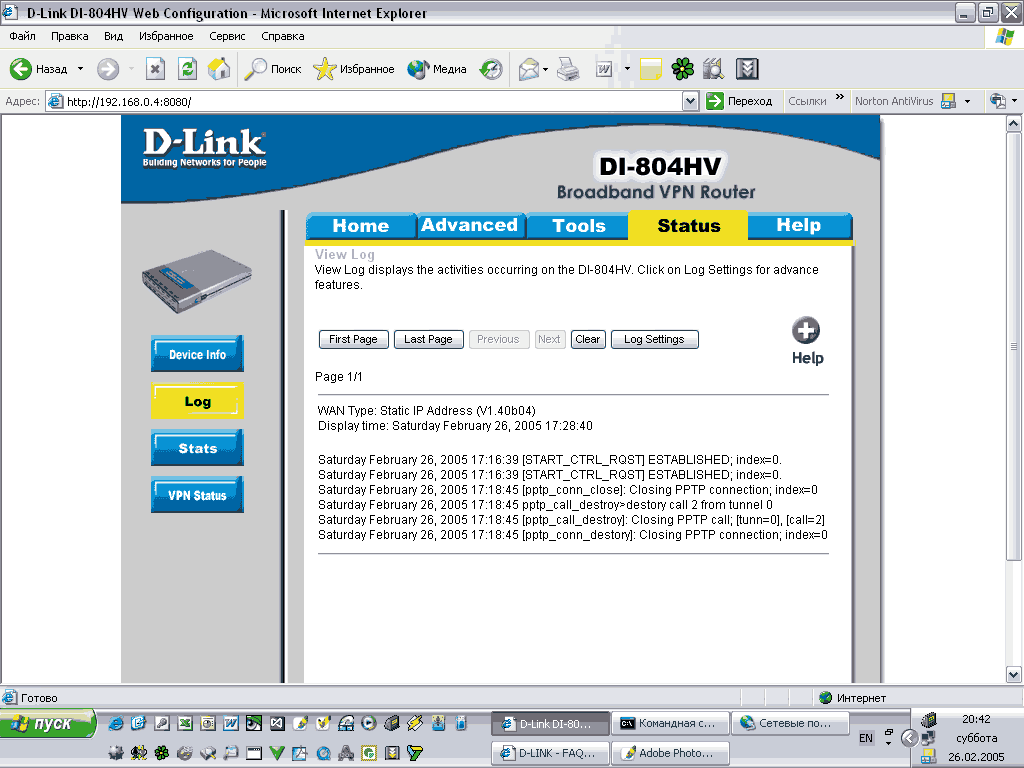Click the vertical scrollbar up arrow
The image size is (1024, 768).
pyautogui.click(x=1014, y=123)
